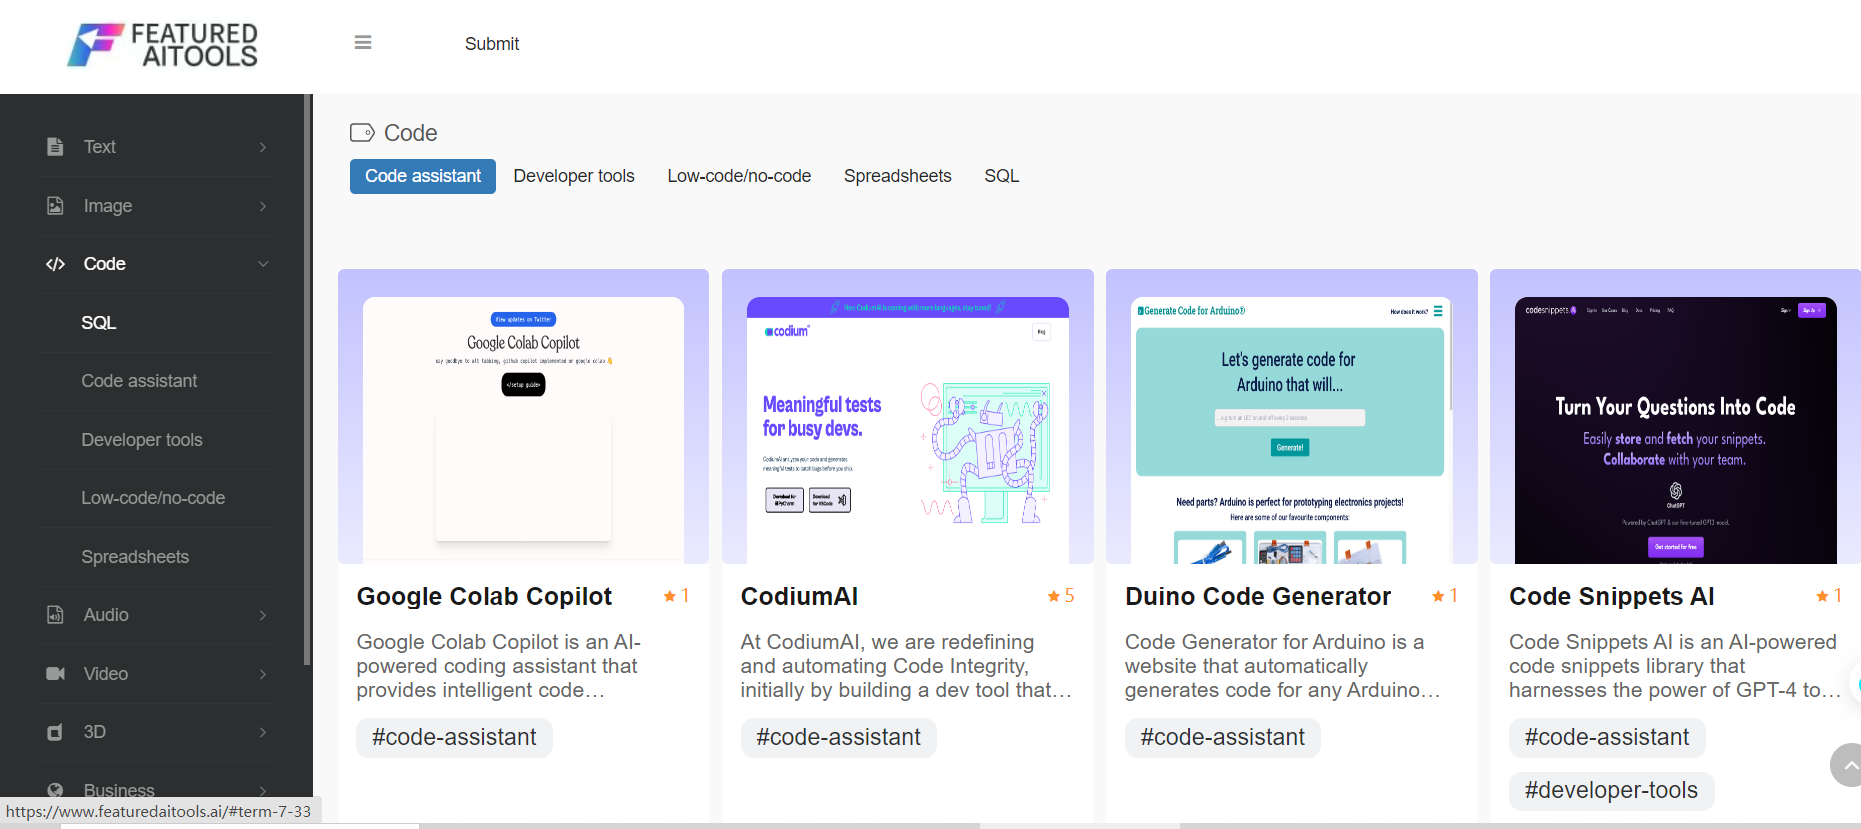The width and height of the screenshot is (1861, 829).
Task: Open the Google Colab Copilot thumbnail
Action: click(523, 416)
